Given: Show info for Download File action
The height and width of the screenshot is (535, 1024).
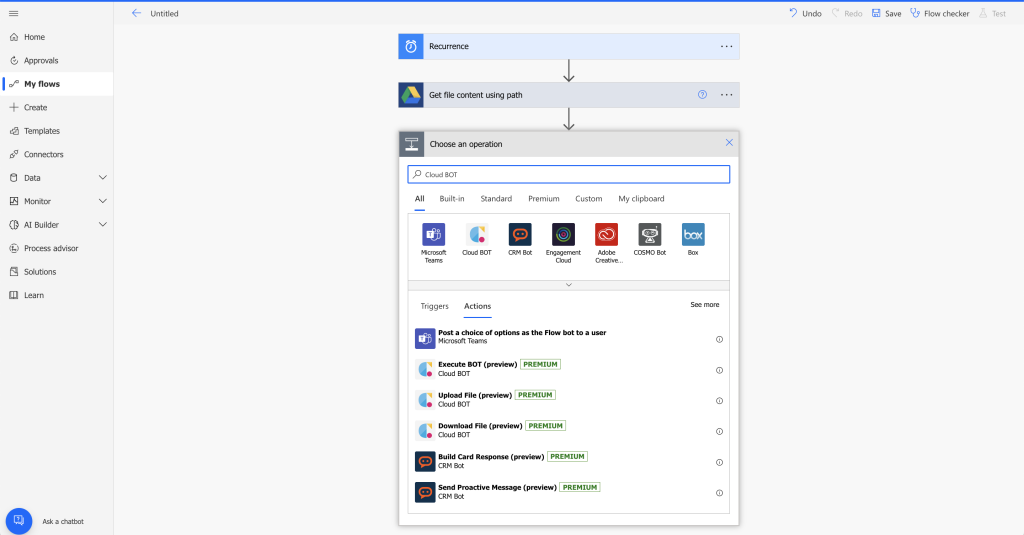Looking at the screenshot, I should coord(719,432).
